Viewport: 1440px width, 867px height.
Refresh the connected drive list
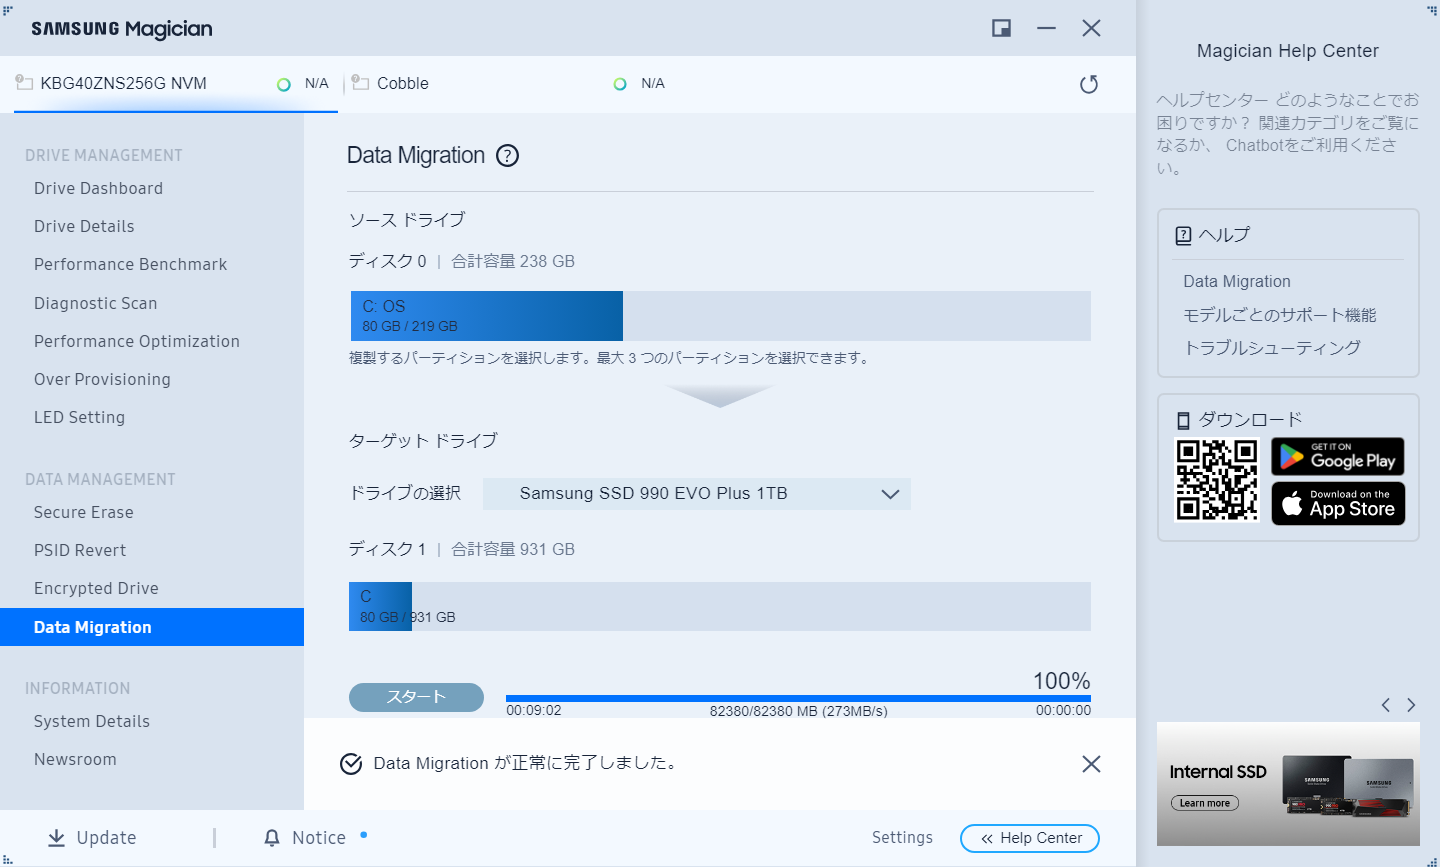click(x=1089, y=84)
